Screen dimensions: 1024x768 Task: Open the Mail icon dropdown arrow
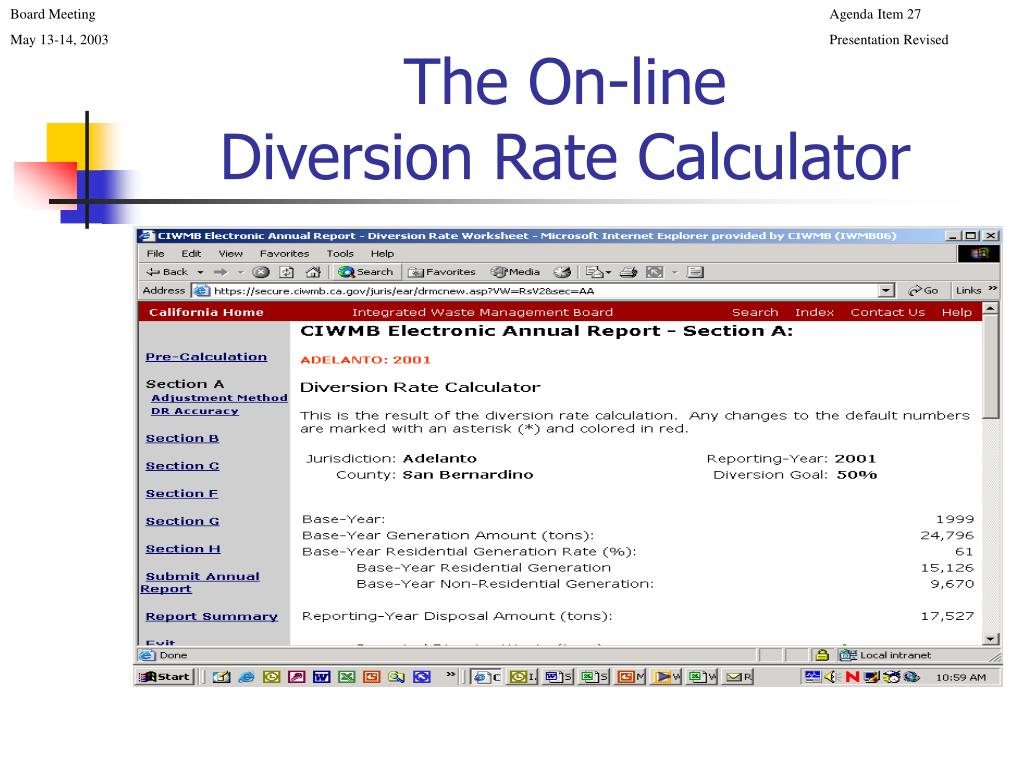609,272
